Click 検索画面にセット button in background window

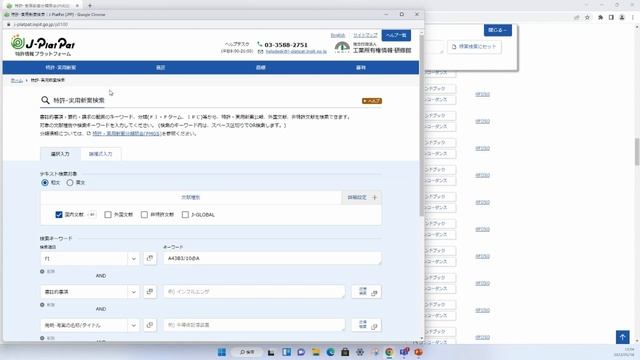[x=474, y=47]
